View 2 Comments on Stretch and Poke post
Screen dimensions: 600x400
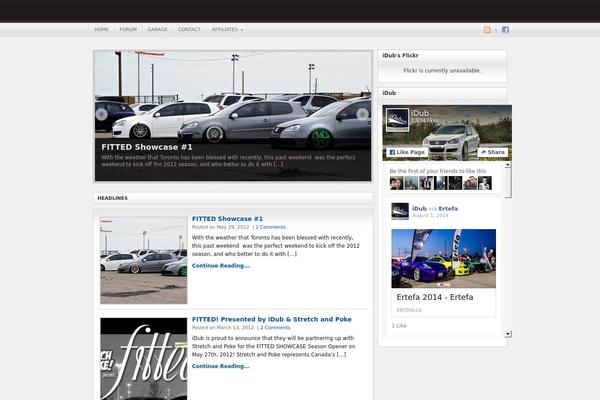point(275,327)
